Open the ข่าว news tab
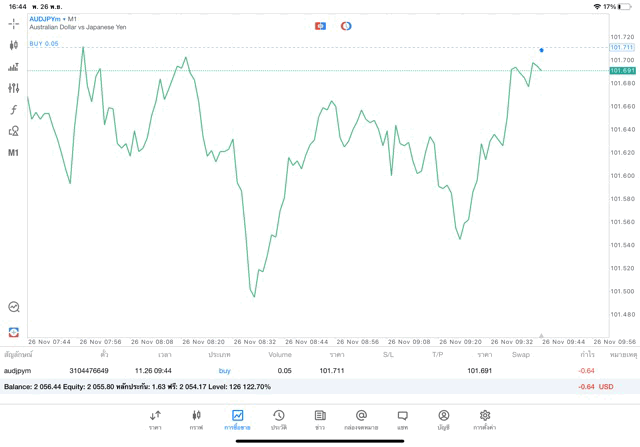This screenshot has height=447, width=640. pyautogui.click(x=320, y=419)
